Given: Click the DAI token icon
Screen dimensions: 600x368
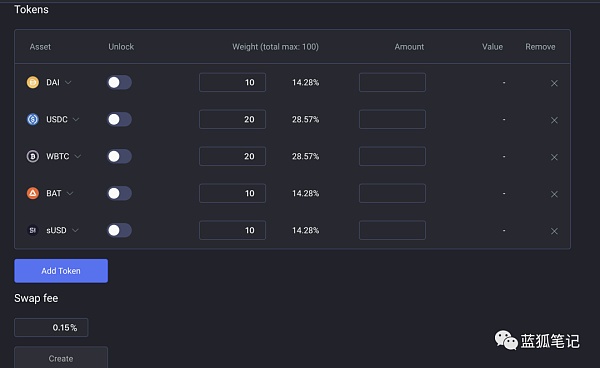Looking at the screenshot, I should 33,82.
